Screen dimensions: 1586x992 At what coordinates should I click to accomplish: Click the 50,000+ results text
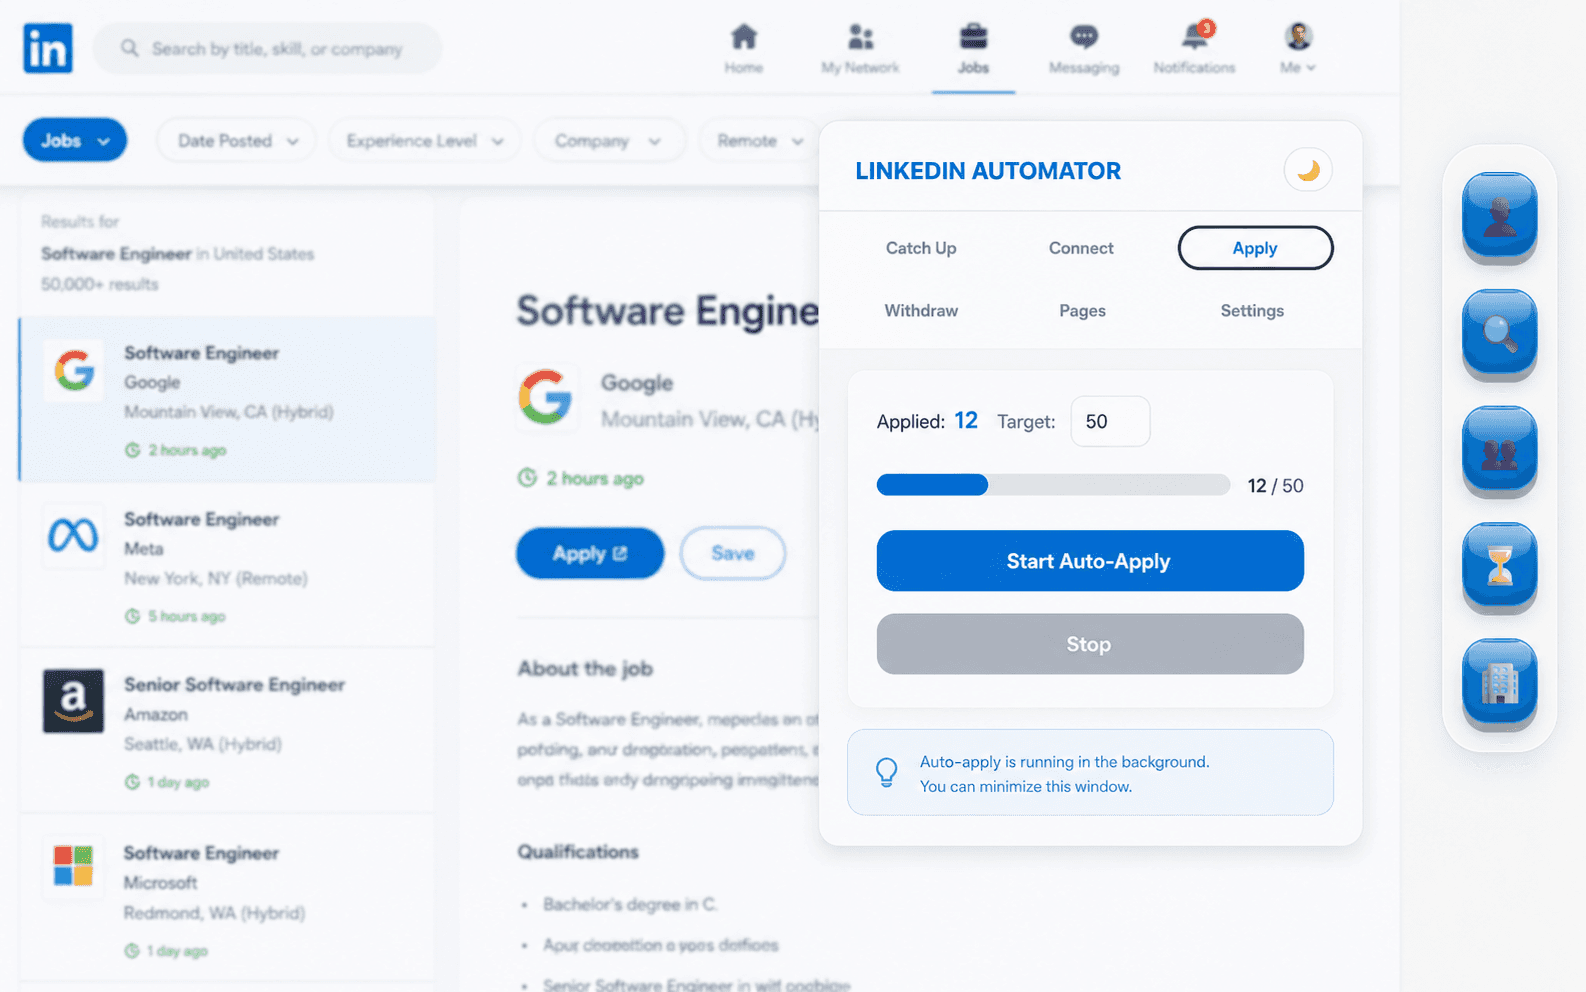click(x=100, y=284)
